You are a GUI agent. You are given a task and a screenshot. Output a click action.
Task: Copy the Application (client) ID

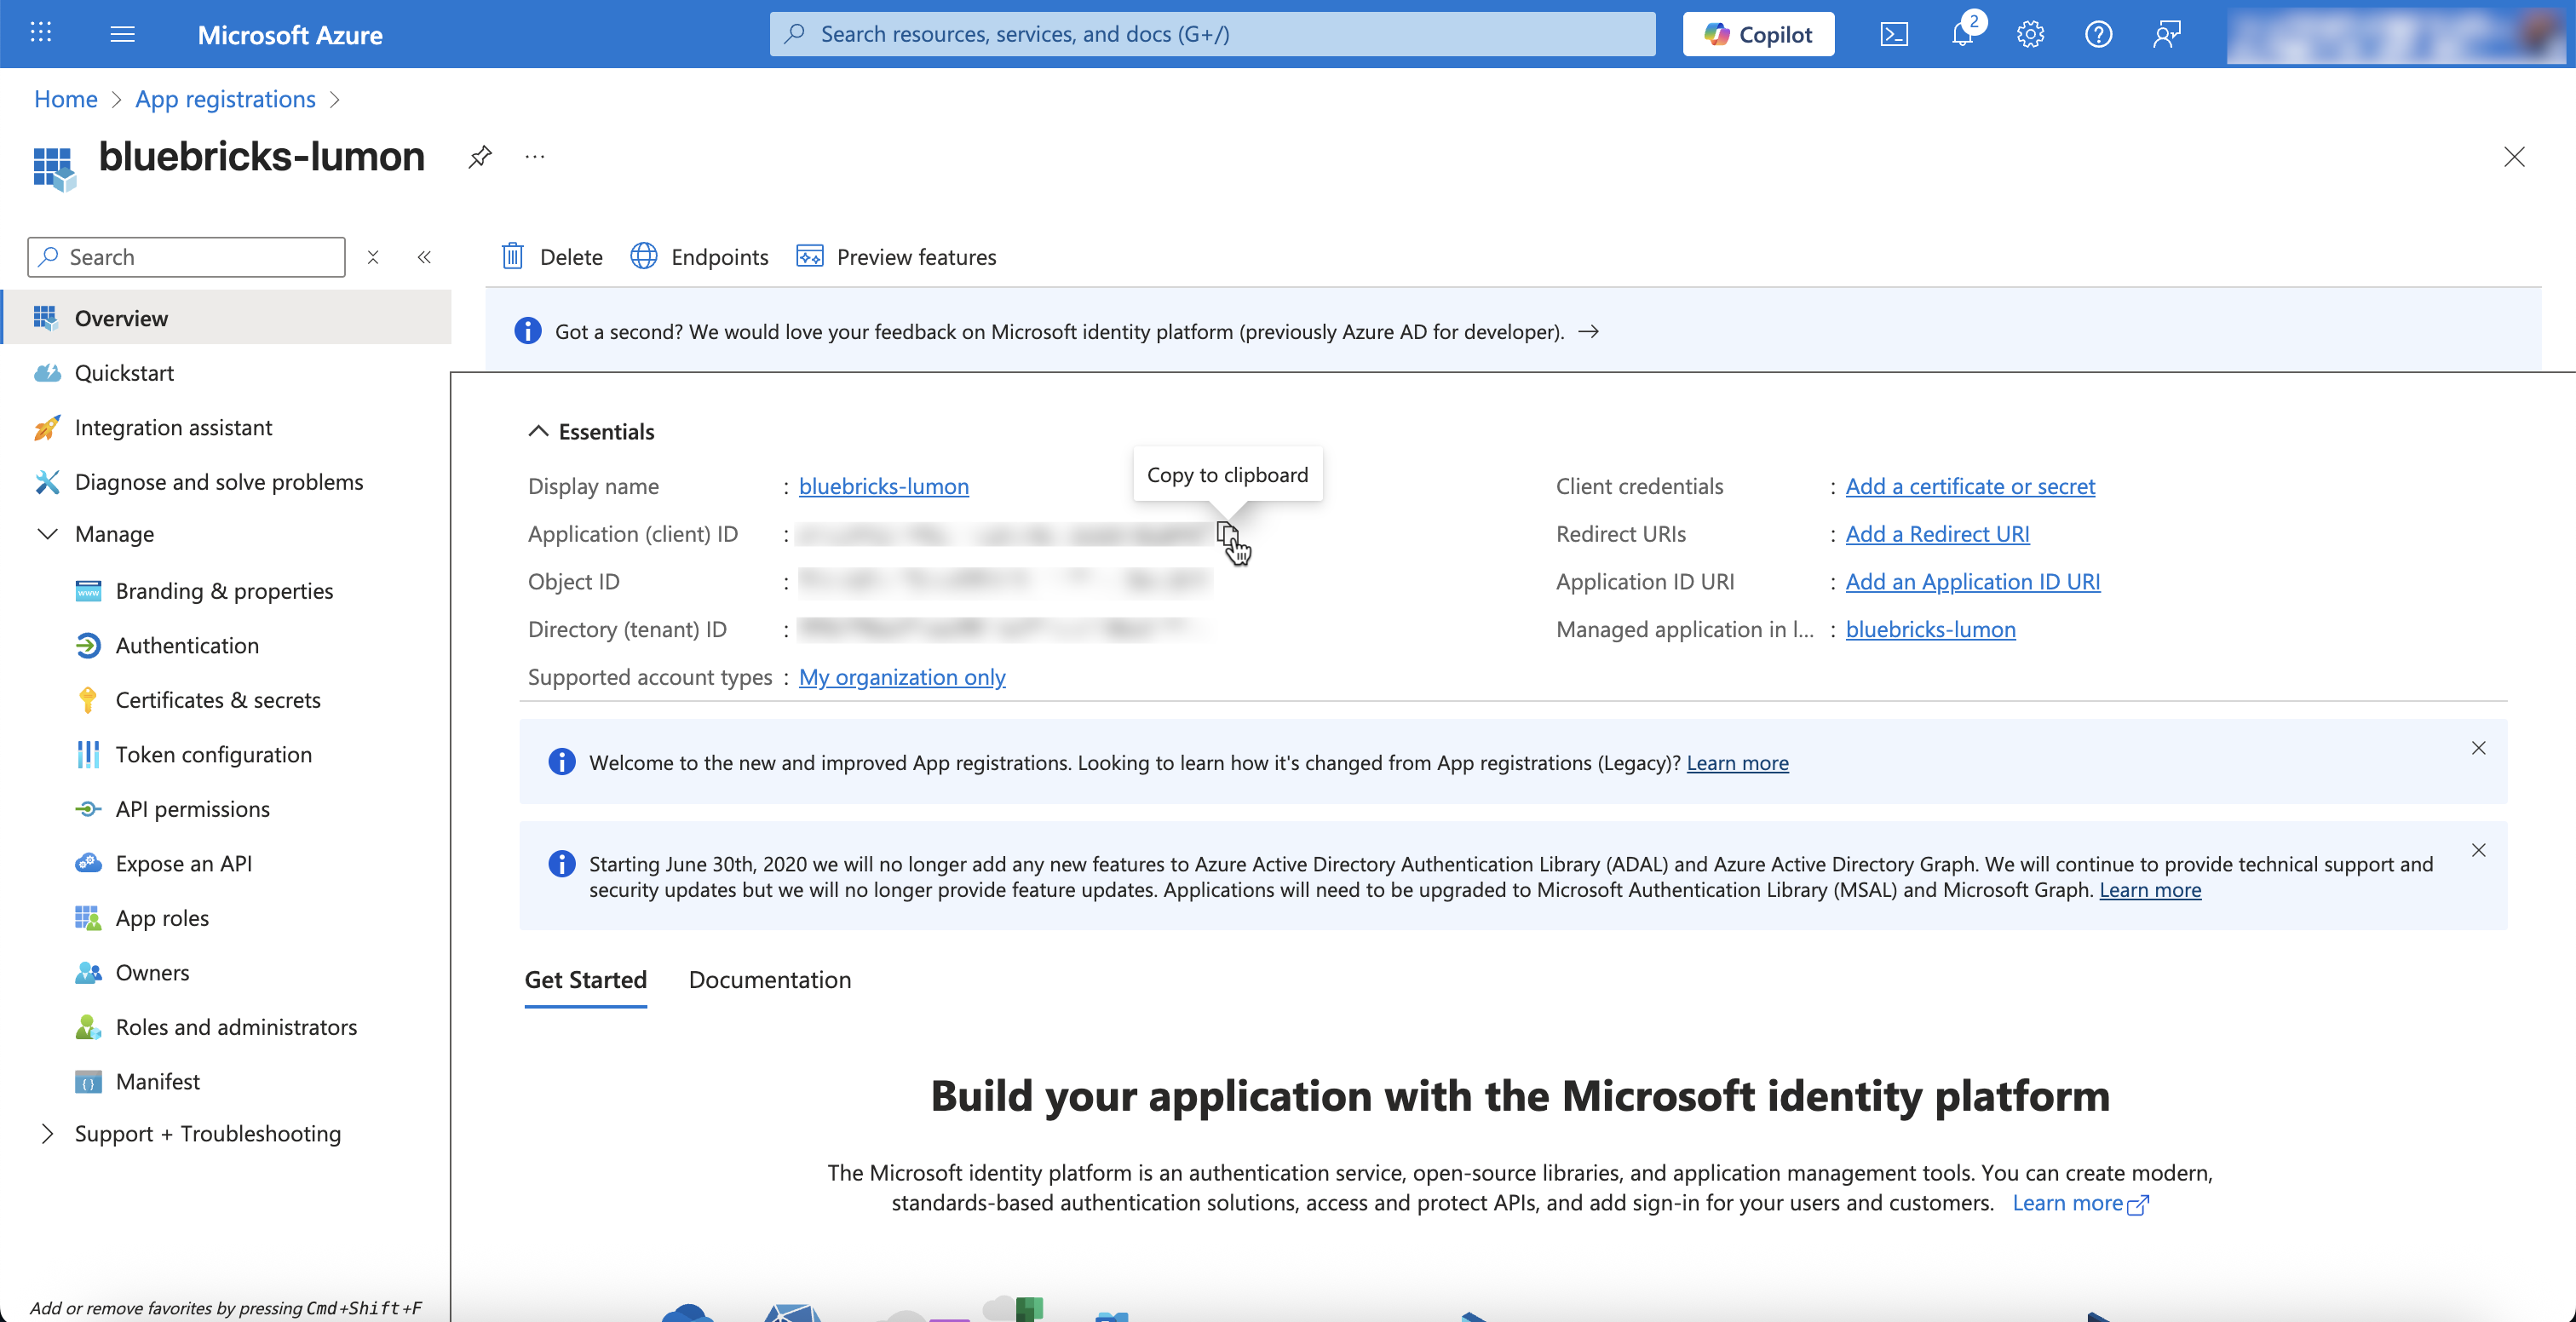point(1227,534)
